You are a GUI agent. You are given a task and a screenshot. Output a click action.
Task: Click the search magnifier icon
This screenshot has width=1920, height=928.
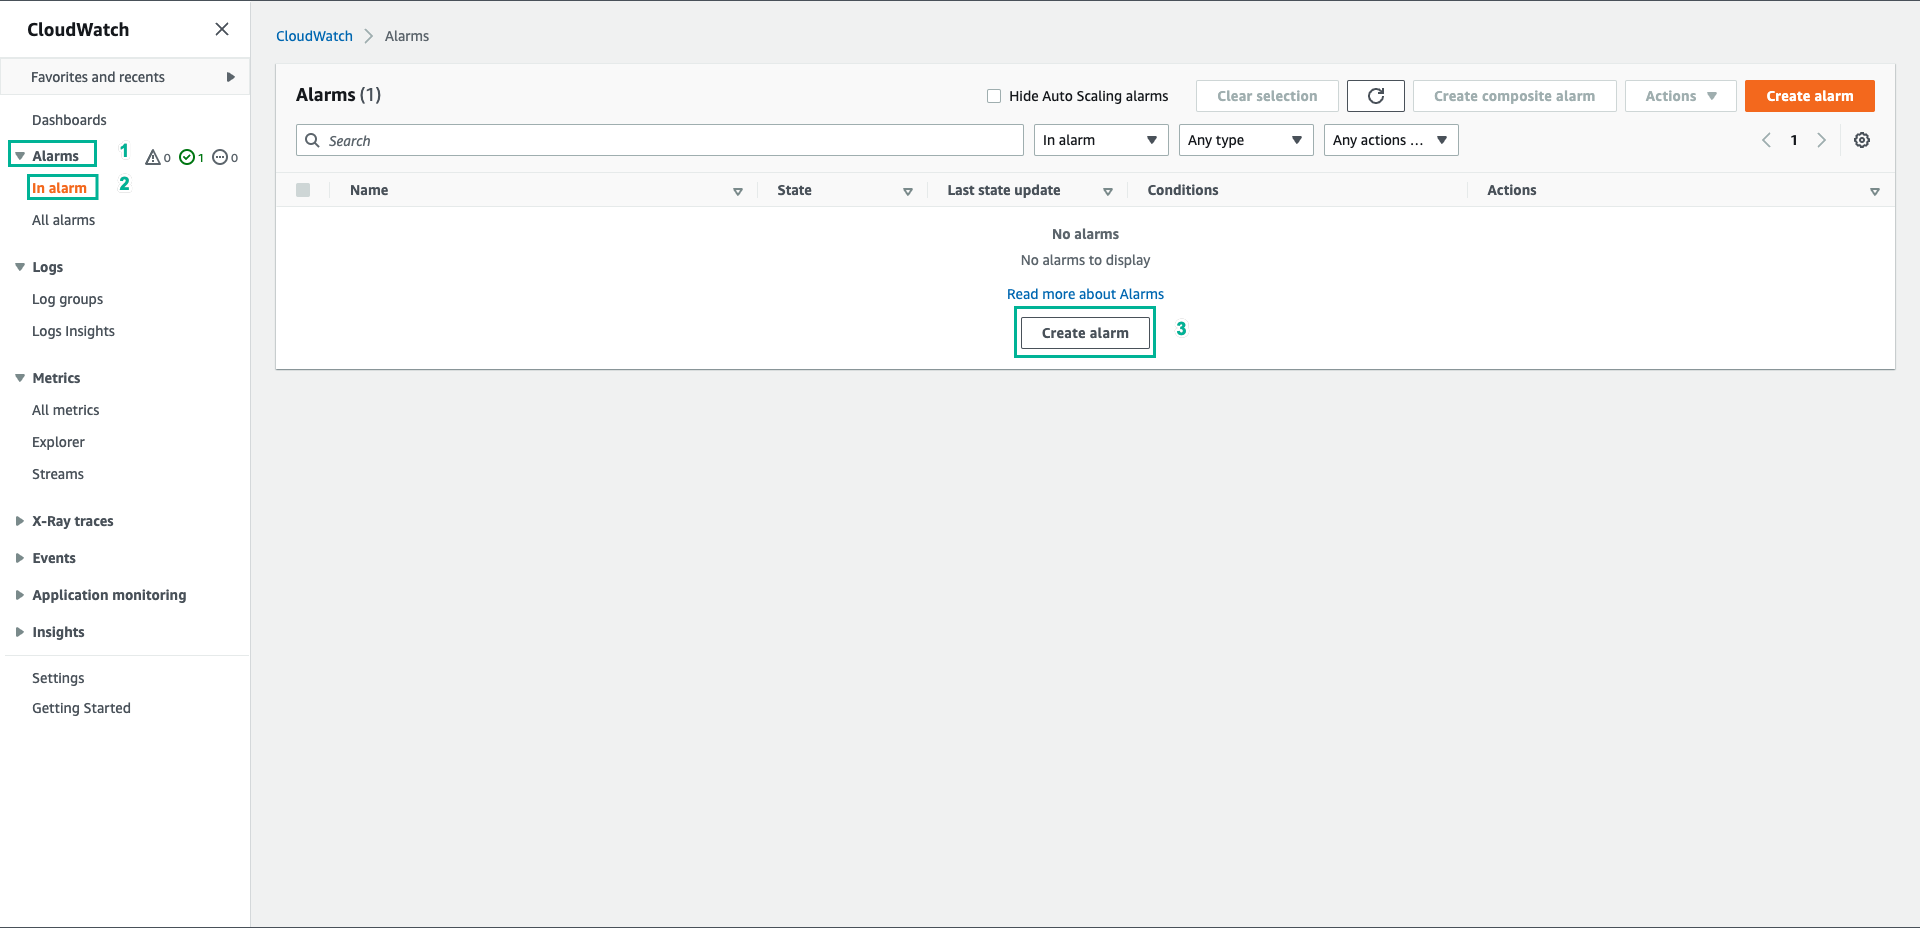tap(313, 140)
